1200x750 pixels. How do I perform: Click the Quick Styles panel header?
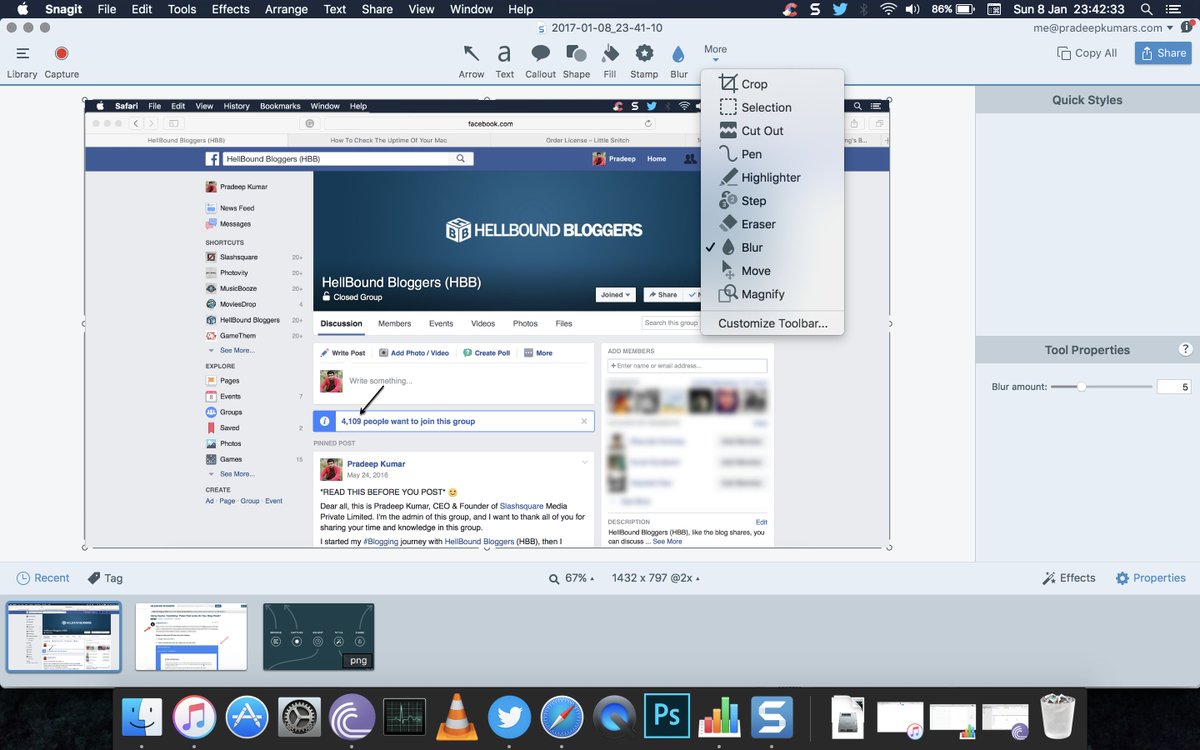coord(1087,100)
